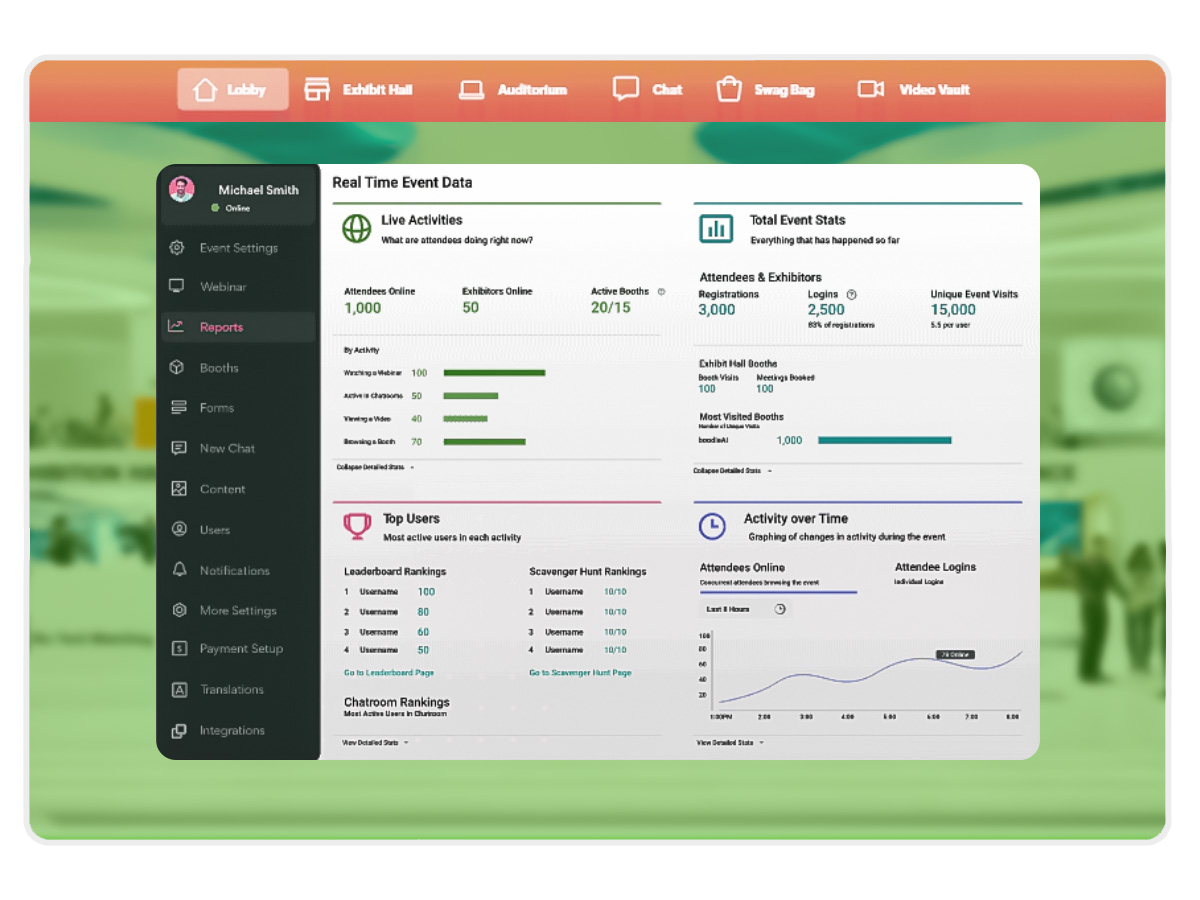Click the Booths cube icon
1200x900 pixels.
(x=177, y=368)
